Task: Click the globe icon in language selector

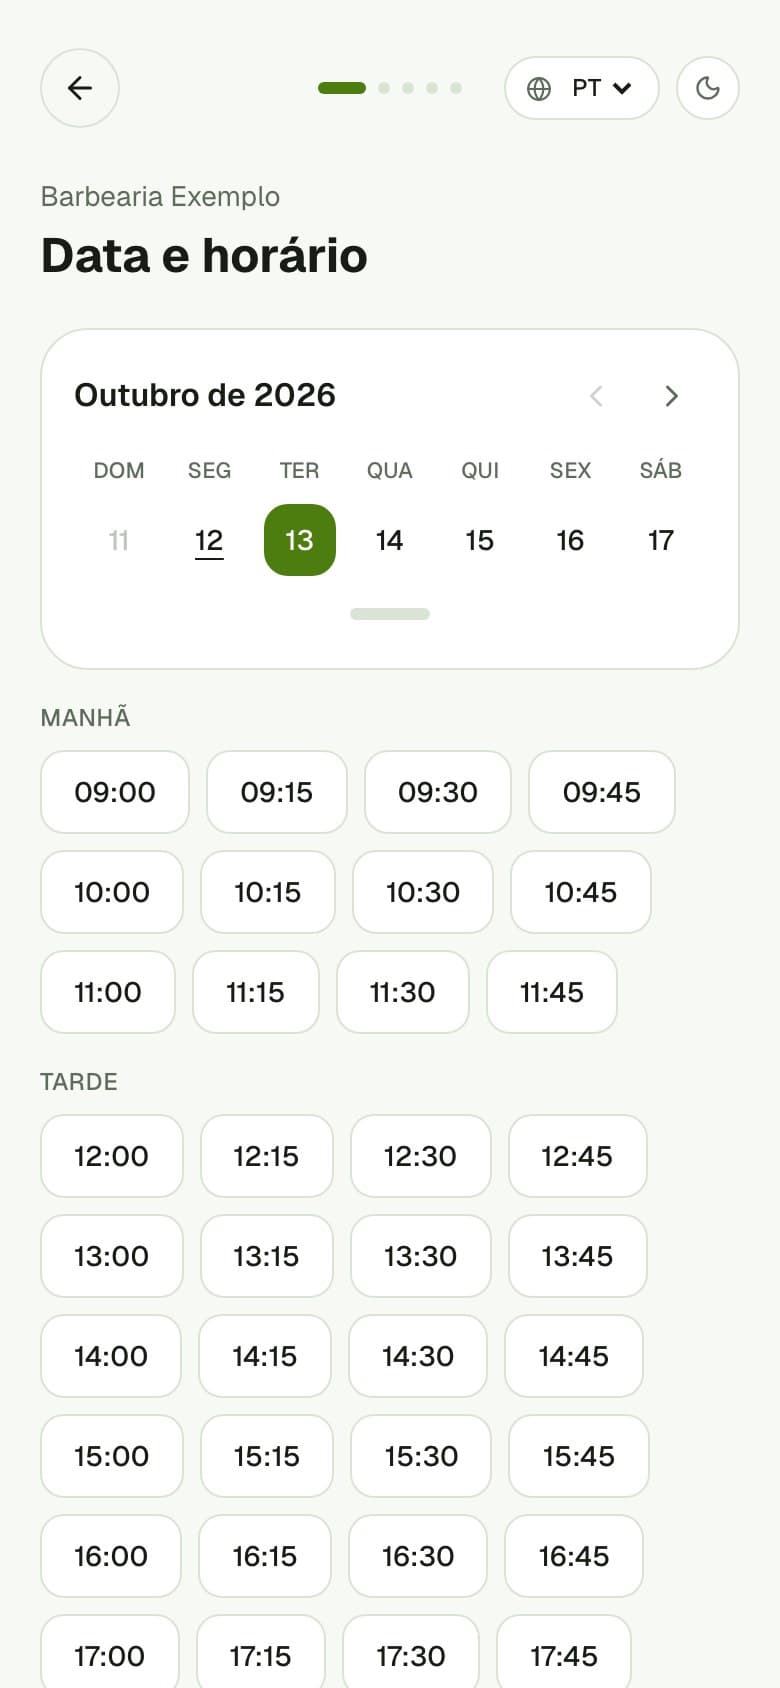Action: click(x=539, y=89)
